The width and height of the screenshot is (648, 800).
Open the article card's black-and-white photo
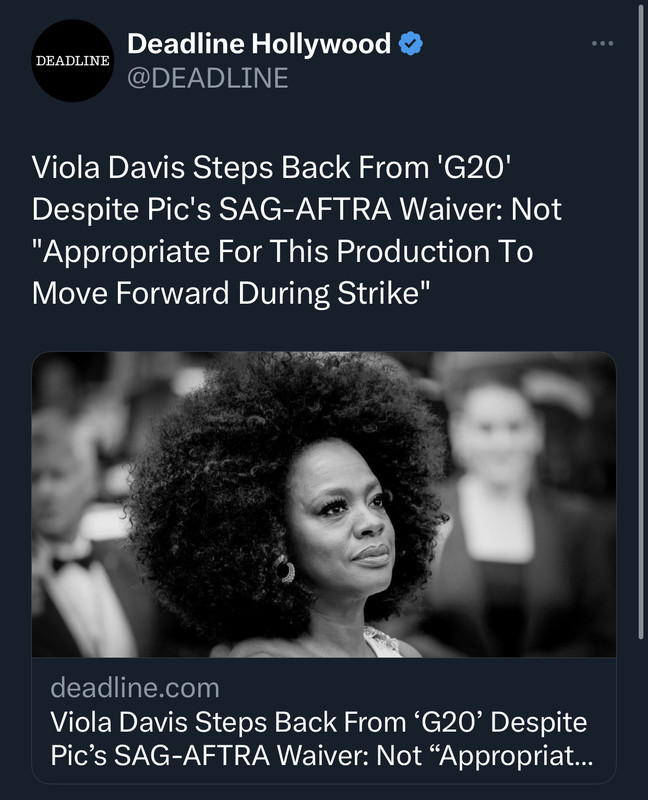(324, 504)
